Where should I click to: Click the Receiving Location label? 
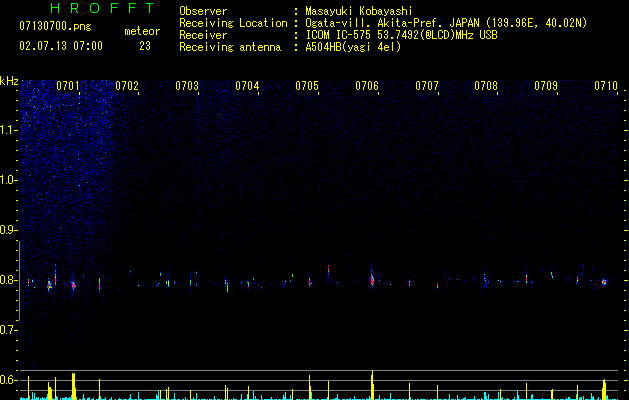pyautogui.click(x=233, y=23)
